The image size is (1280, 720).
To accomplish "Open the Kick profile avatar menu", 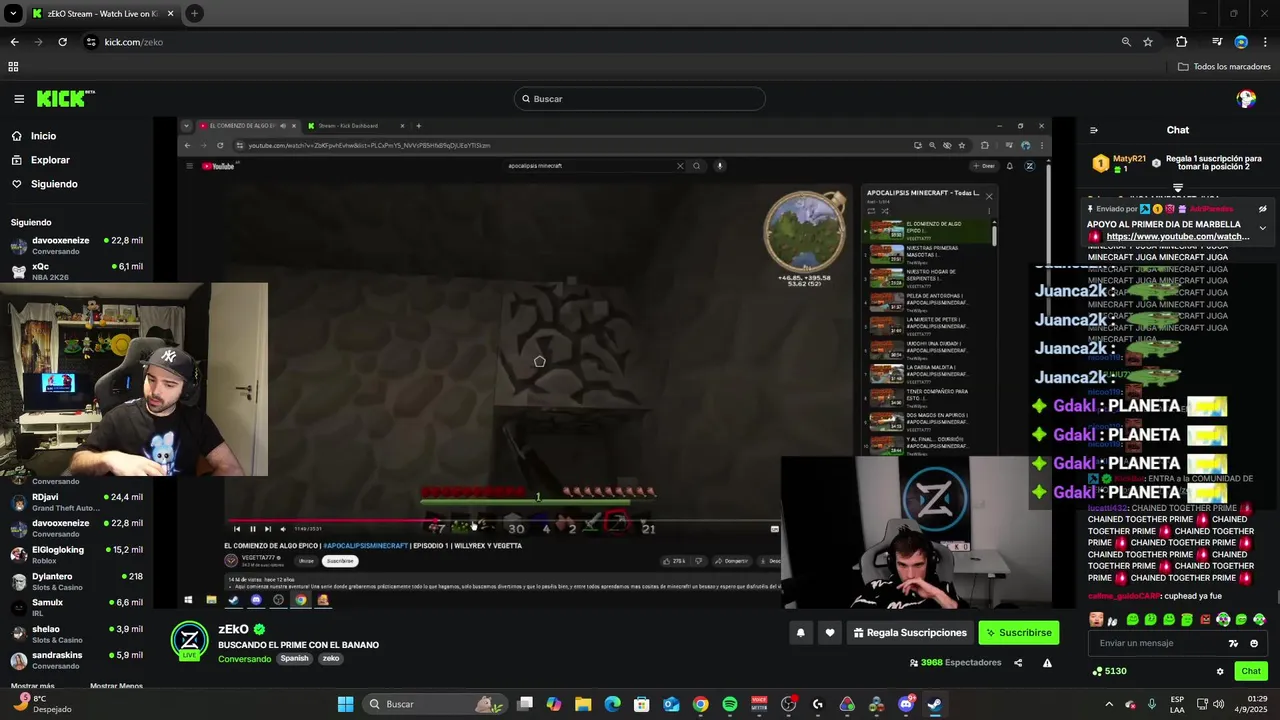I will coord(1246,99).
